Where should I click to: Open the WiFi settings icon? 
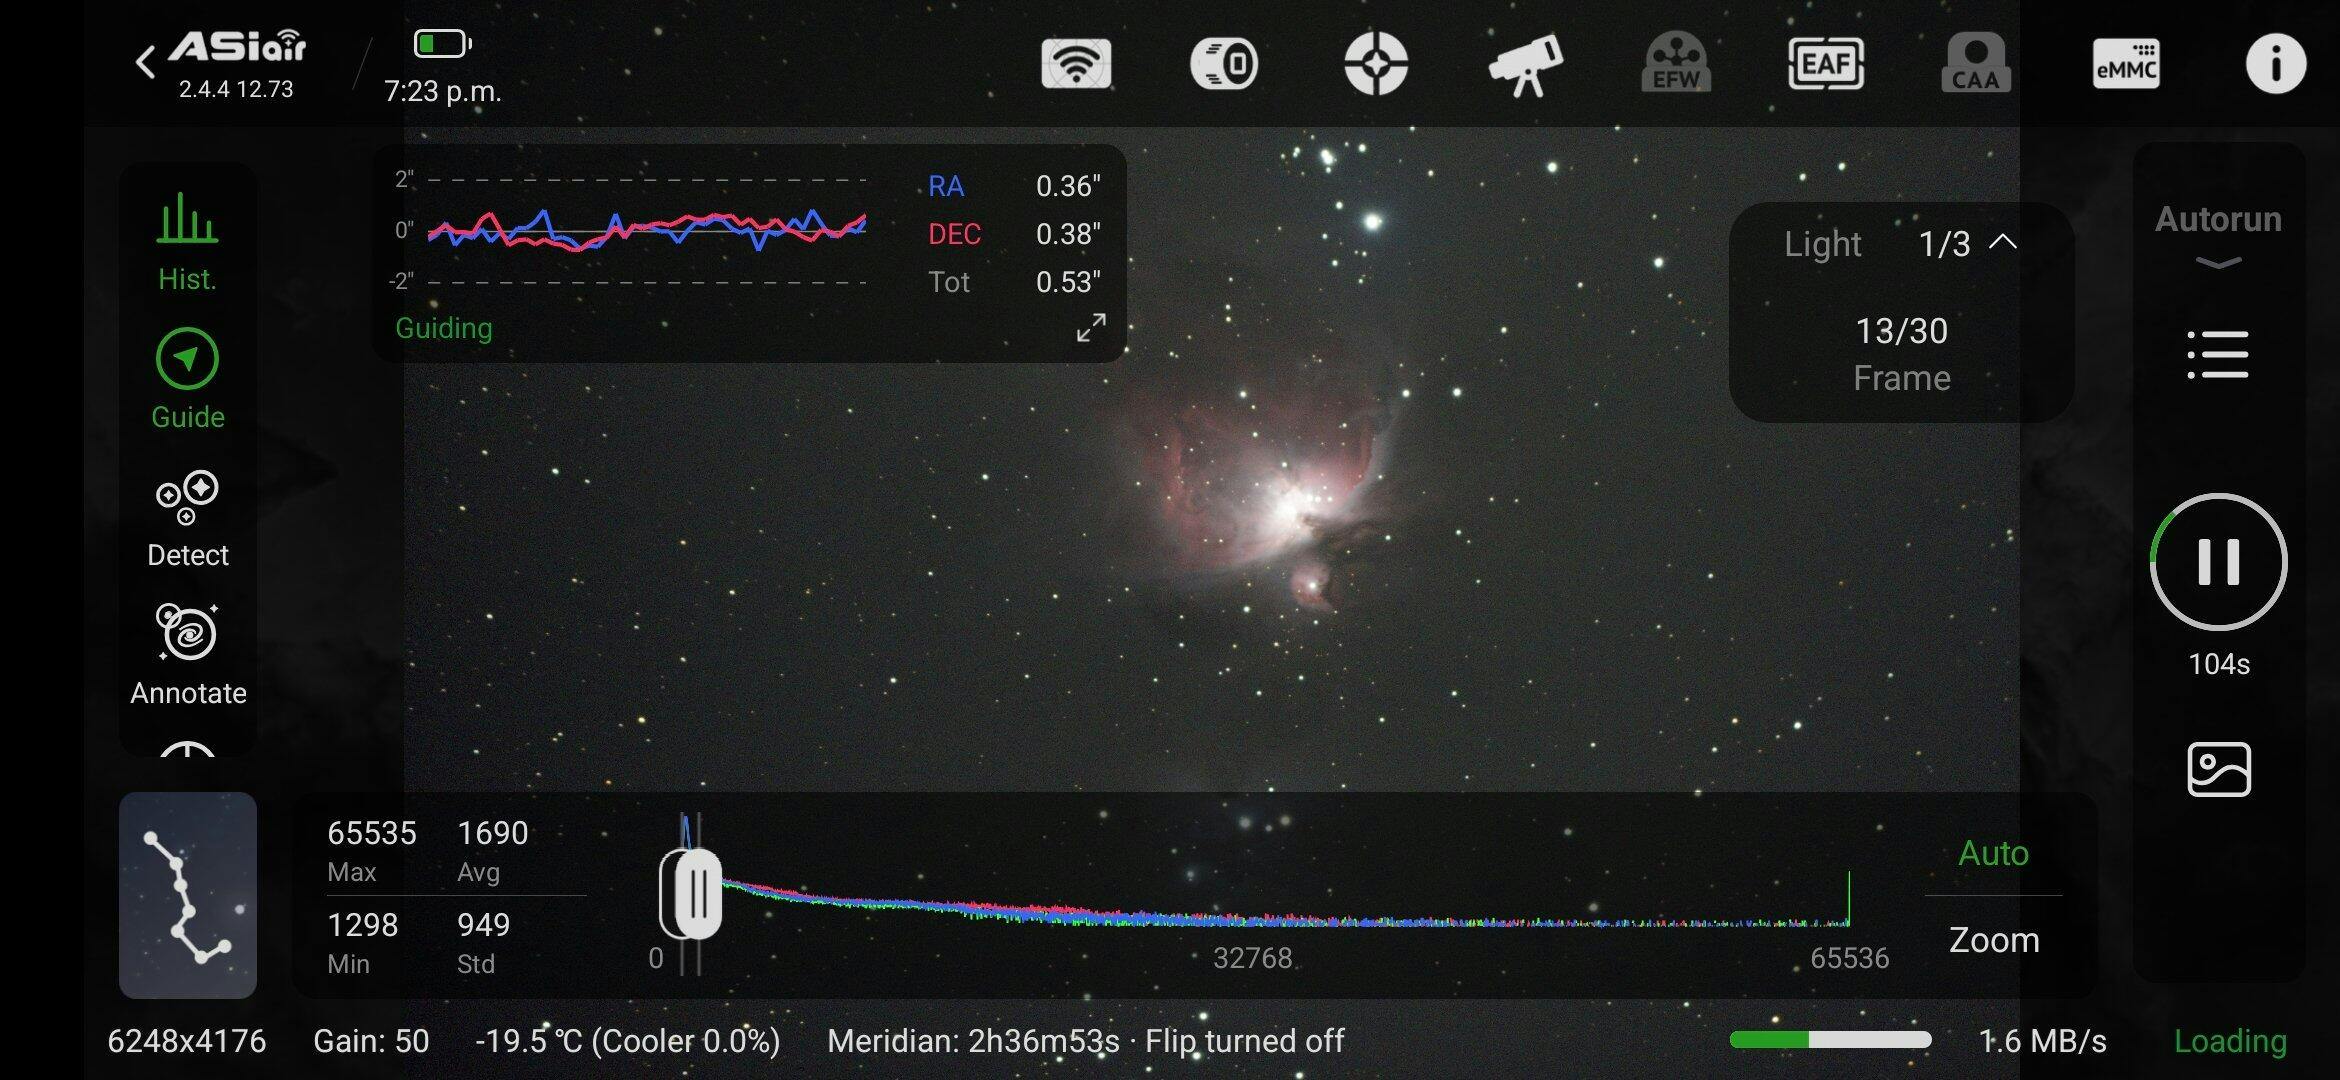(x=1076, y=64)
